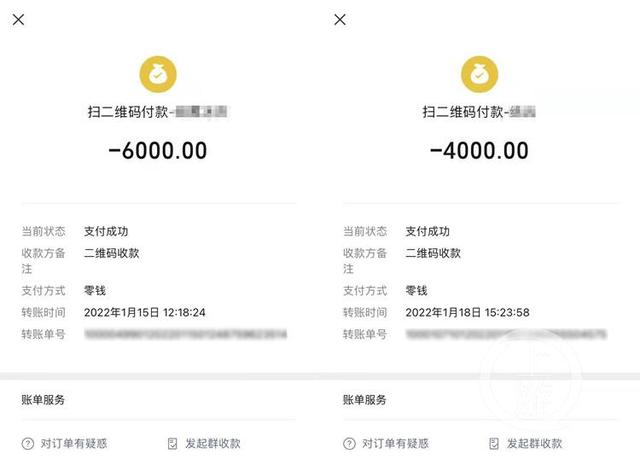Image resolution: width=640 pixels, height=465 pixels.
Task: Open 对订单有疑惑 text link for the 4000 payment
Action: pyautogui.click(x=394, y=443)
